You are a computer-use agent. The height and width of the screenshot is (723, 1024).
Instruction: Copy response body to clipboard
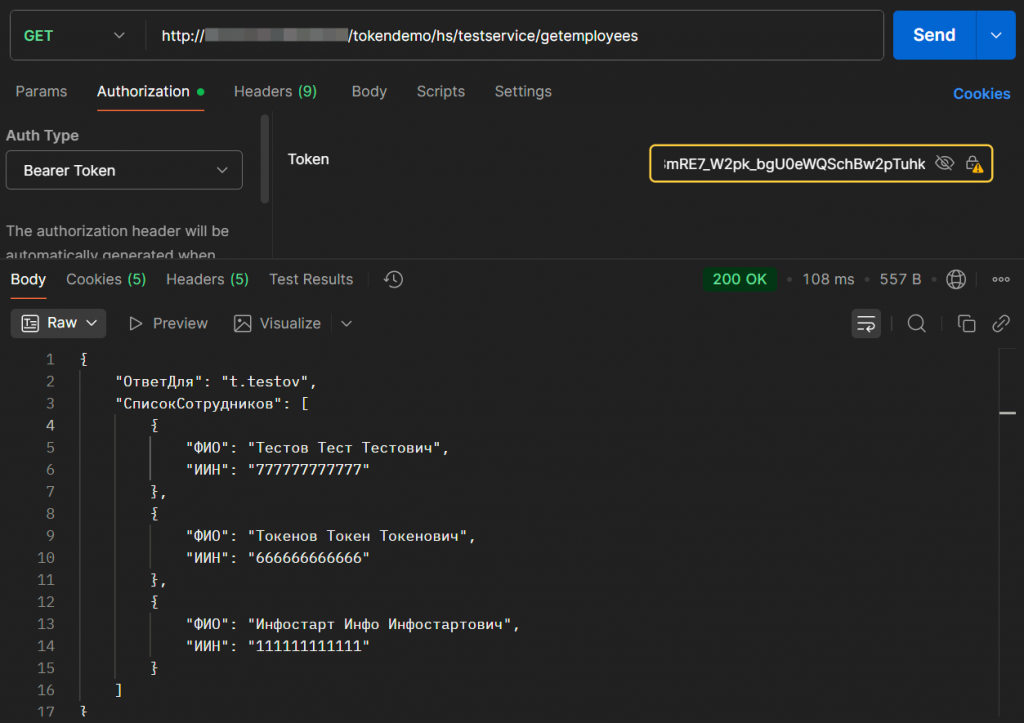tap(966, 323)
